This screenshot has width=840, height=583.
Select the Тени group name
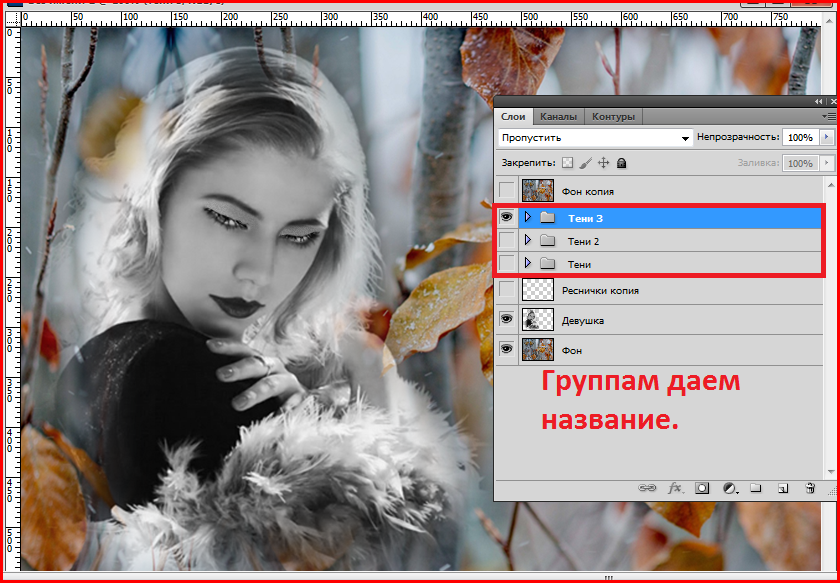(579, 264)
